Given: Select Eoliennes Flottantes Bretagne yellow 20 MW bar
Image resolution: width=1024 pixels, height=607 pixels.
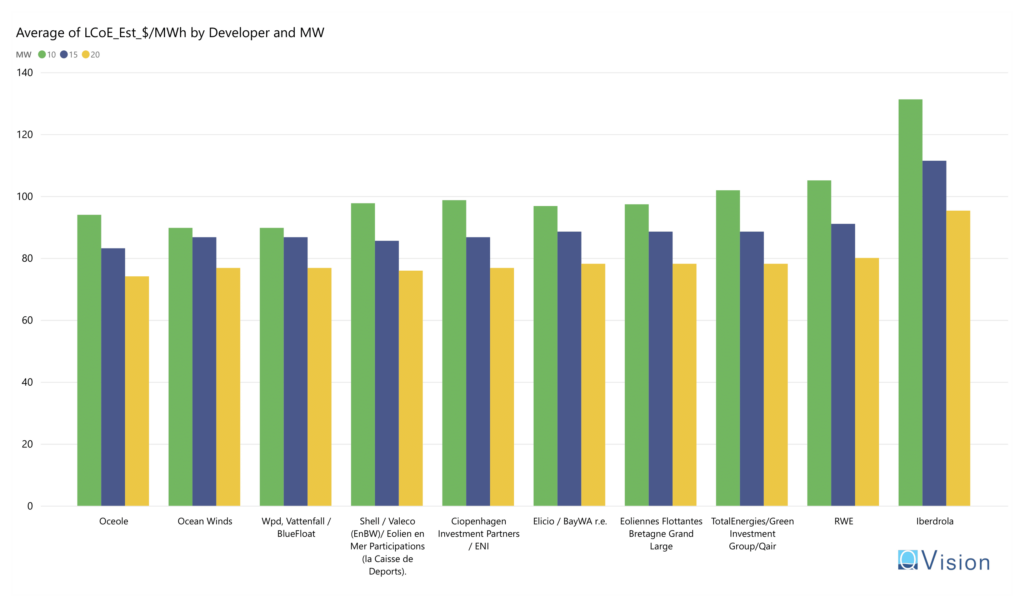Looking at the screenshot, I should tap(684, 385).
